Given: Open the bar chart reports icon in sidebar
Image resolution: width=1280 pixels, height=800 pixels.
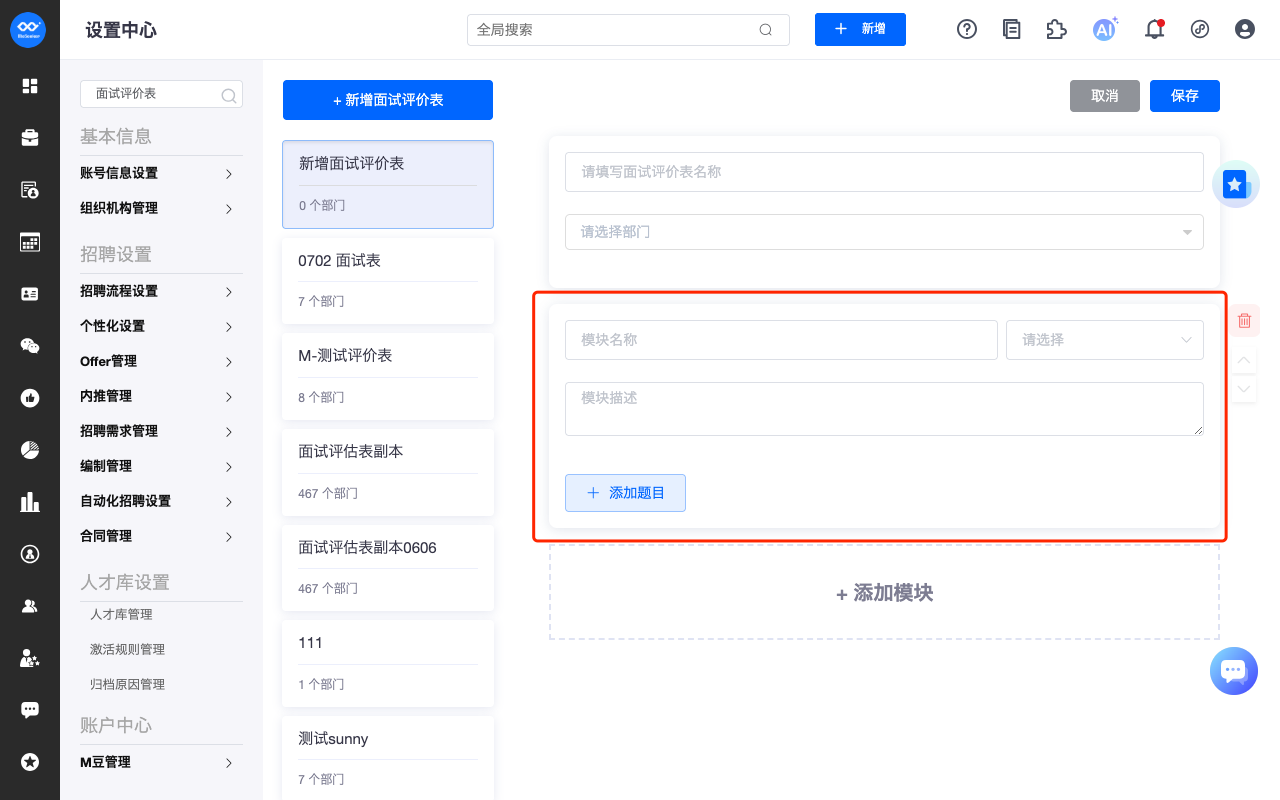Looking at the screenshot, I should click(x=30, y=502).
